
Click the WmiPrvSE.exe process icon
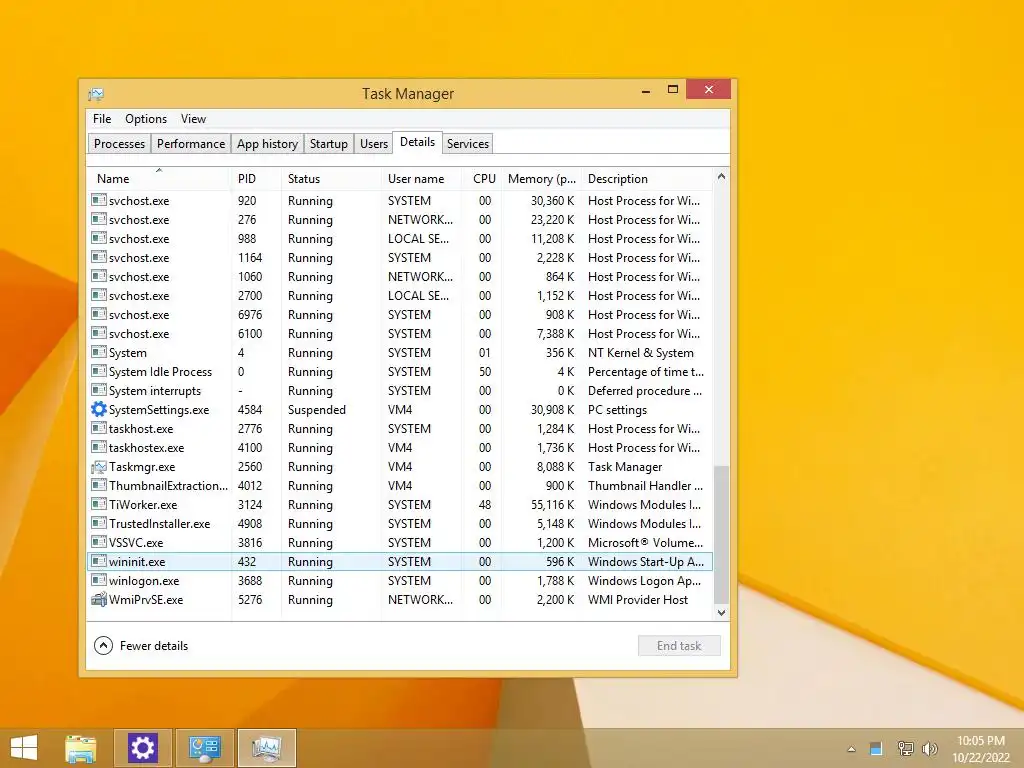click(99, 600)
